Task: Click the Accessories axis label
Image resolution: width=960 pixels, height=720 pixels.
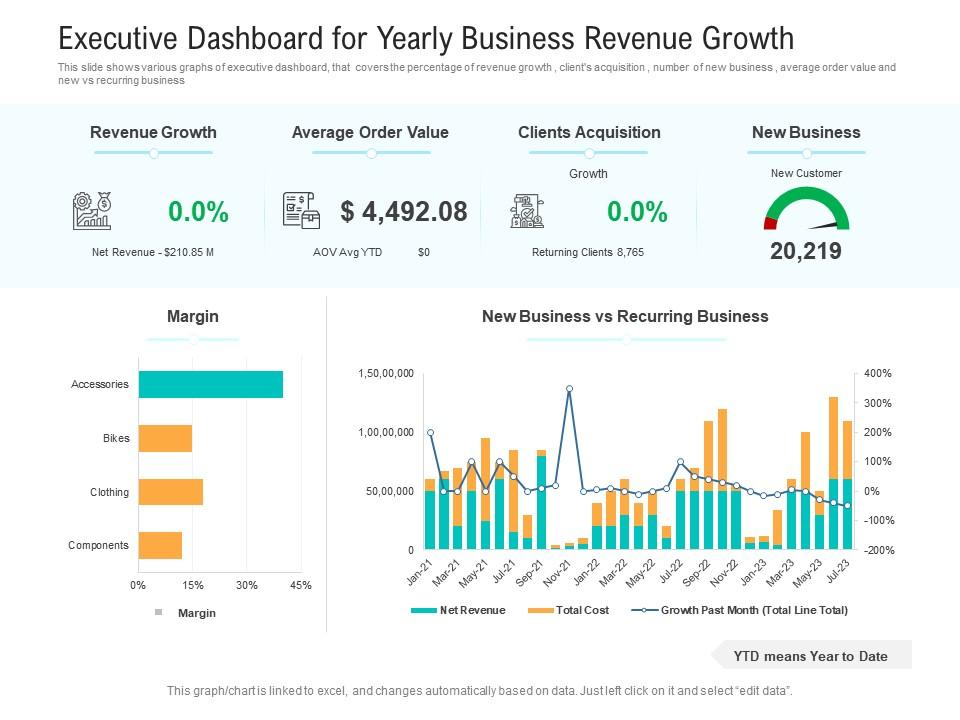Action: 100,384
